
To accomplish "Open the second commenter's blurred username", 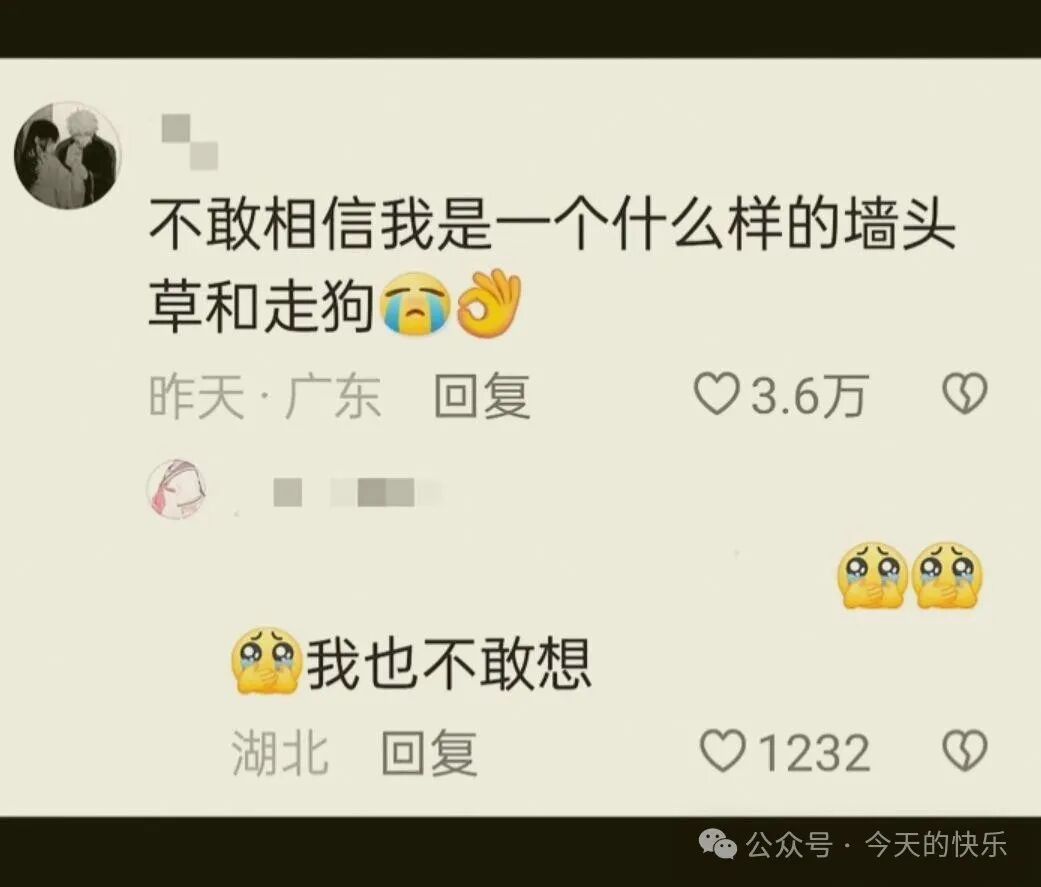I will (357, 493).
